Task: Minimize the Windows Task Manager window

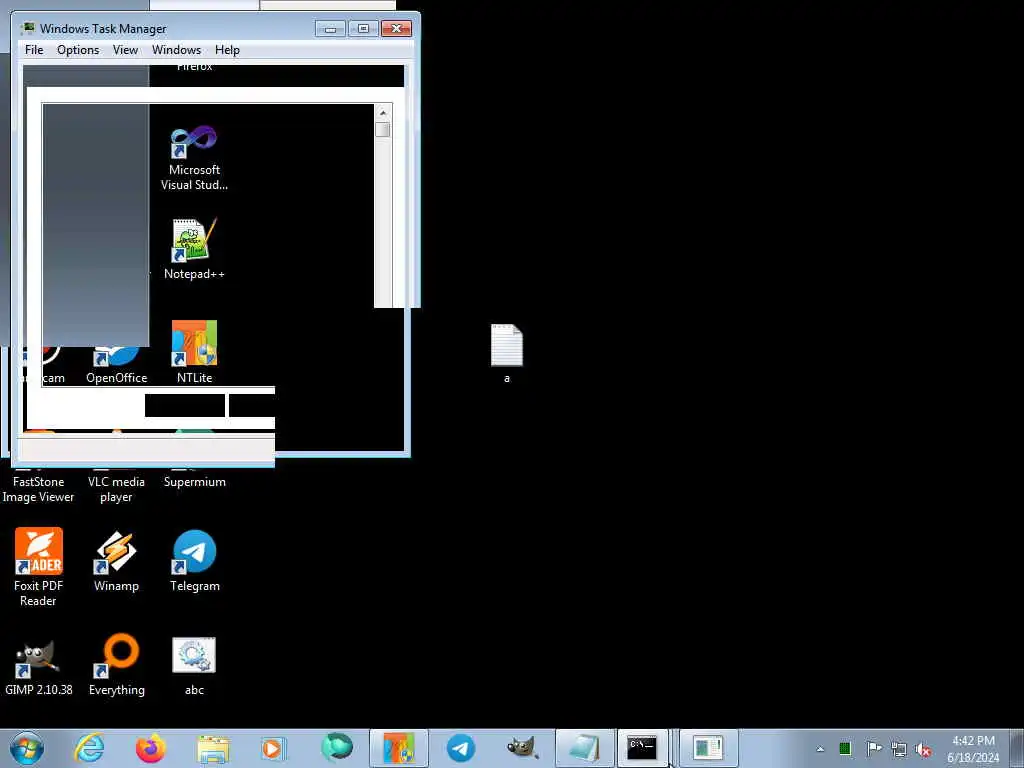Action: pyautogui.click(x=330, y=29)
